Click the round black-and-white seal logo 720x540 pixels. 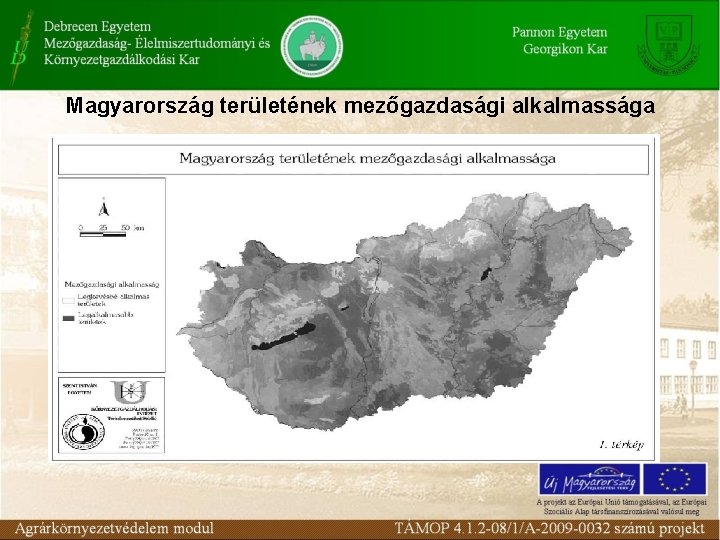[x=83, y=432]
